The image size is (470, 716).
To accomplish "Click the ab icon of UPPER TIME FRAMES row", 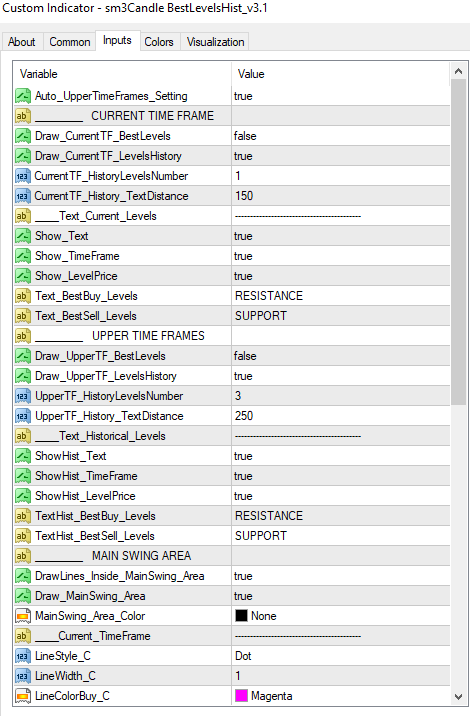I will click(x=22, y=336).
